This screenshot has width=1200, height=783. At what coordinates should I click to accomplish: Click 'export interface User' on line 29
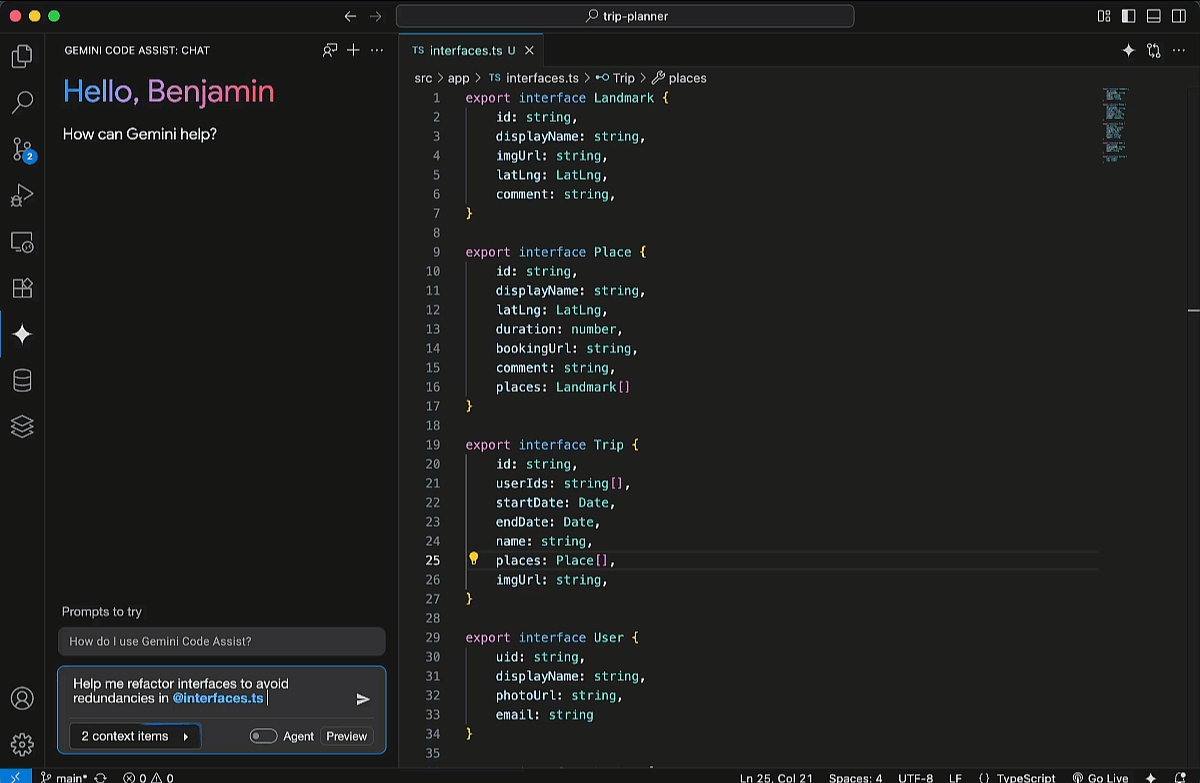(x=544, y=637)
